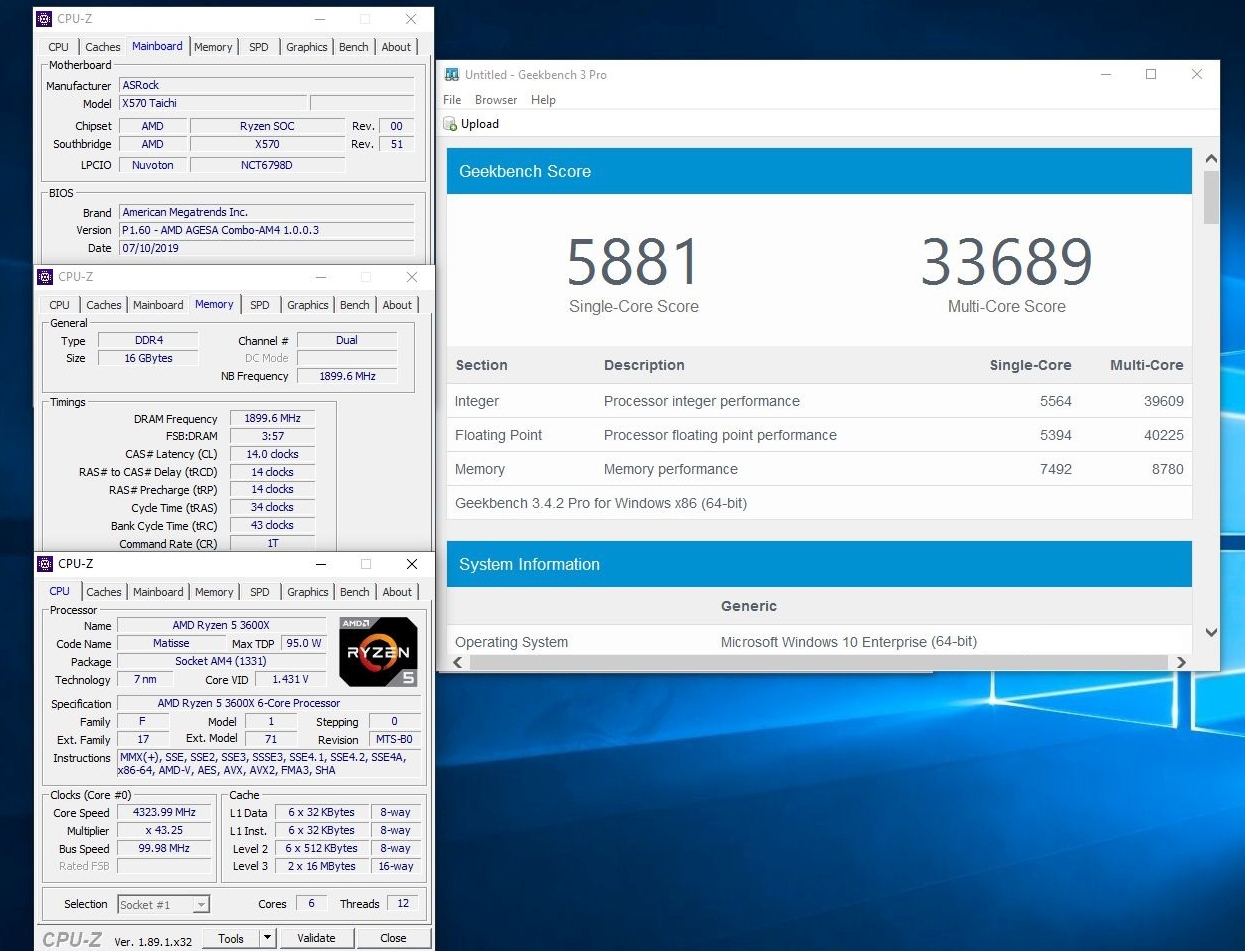Click the Validate button
Image resolution: width=1245 pixels, height=951 pixels.
point(316,938)
